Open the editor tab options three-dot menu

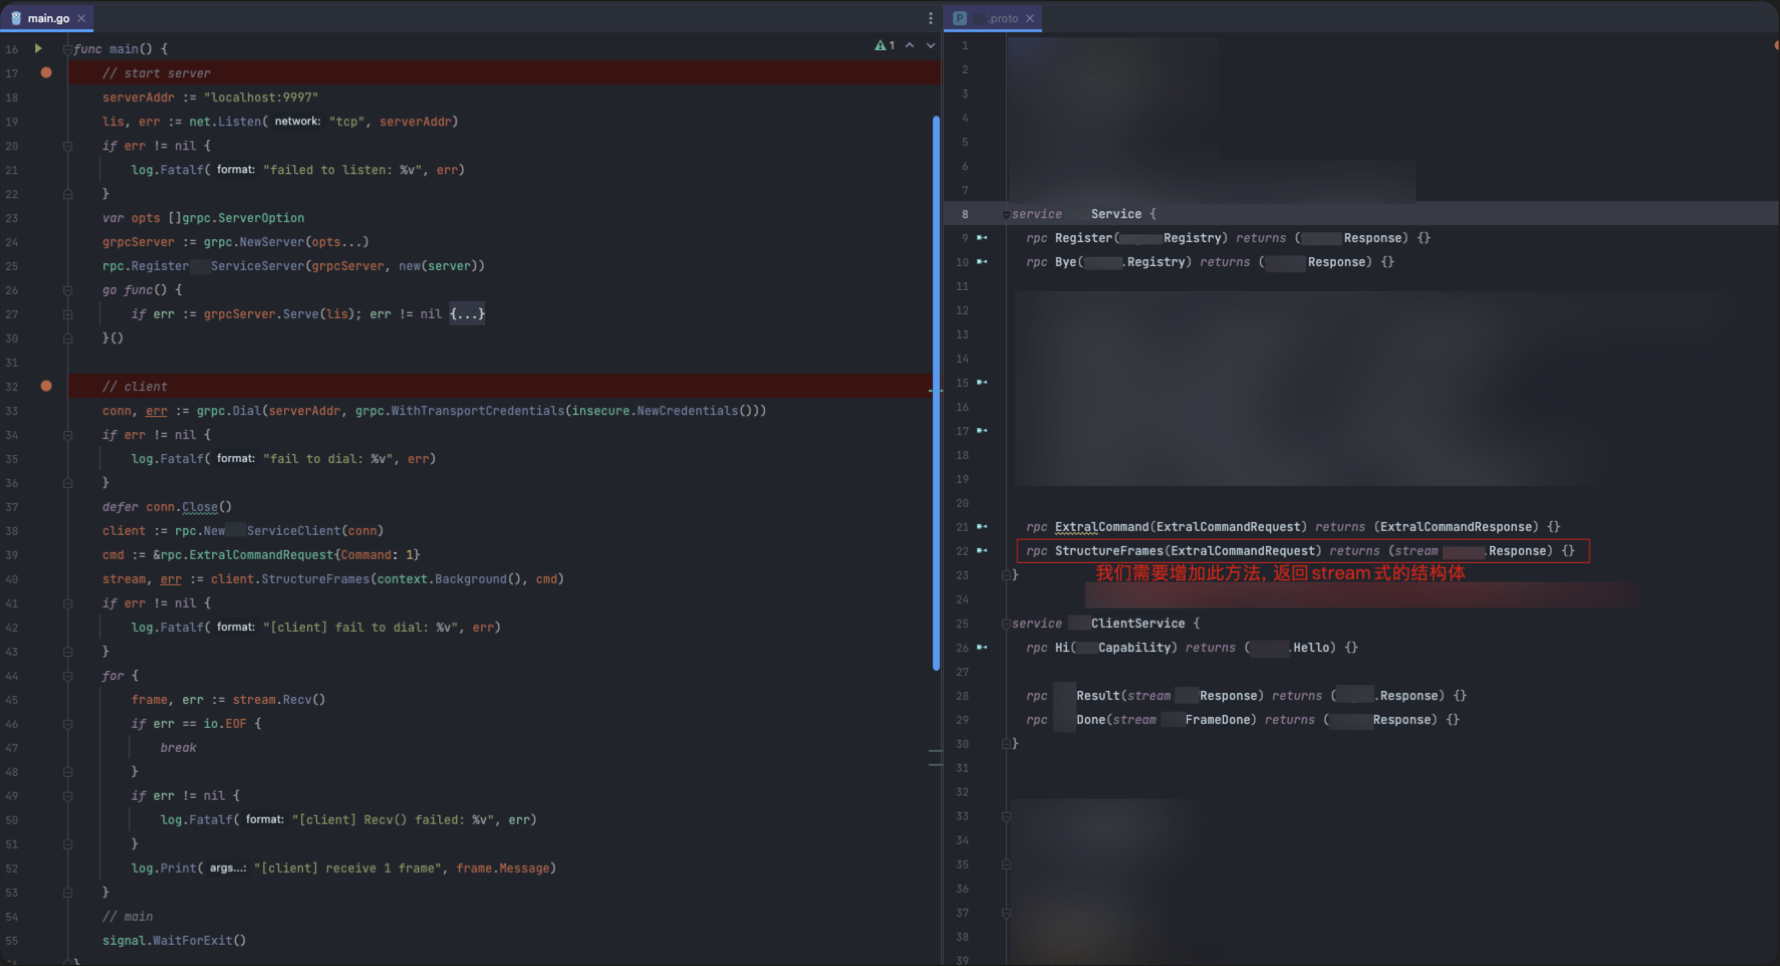[930, 18]
